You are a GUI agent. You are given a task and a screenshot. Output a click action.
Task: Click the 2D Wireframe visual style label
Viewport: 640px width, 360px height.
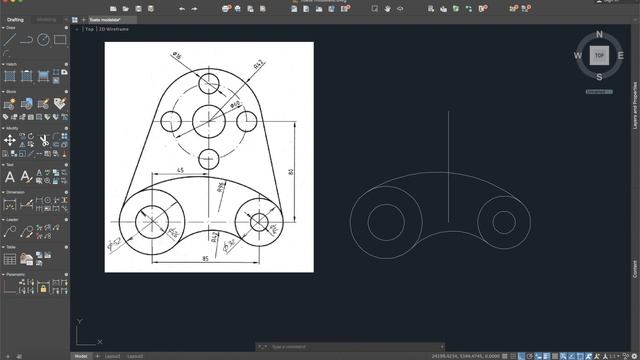click(x=114, y=29)
